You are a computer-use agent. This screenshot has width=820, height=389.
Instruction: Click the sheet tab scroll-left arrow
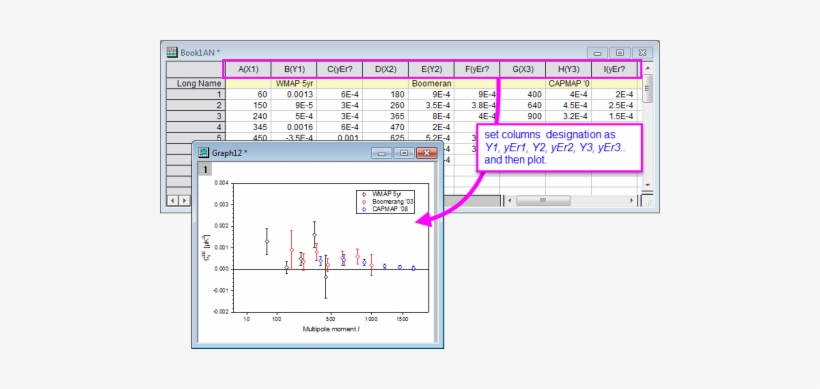174,200
